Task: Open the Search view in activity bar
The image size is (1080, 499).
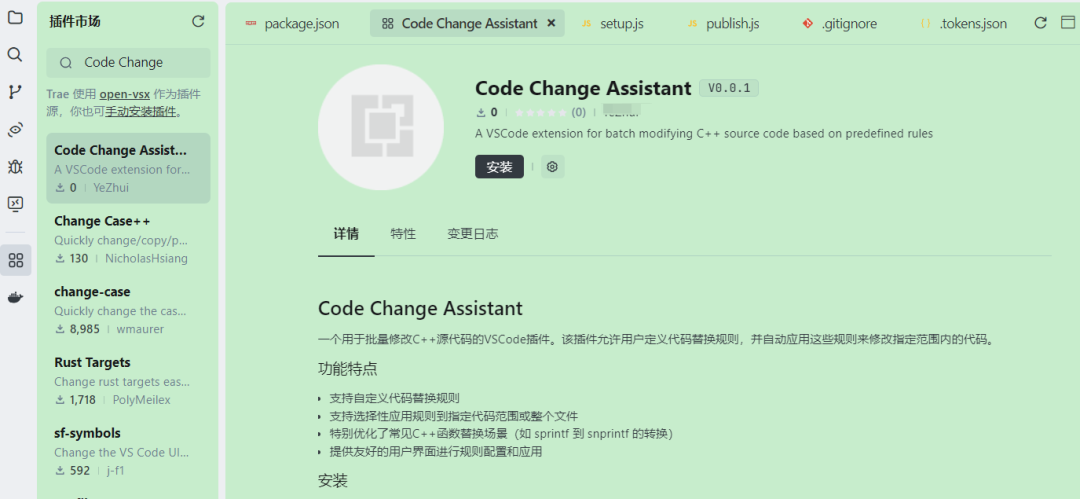Action: pos(15,55)
